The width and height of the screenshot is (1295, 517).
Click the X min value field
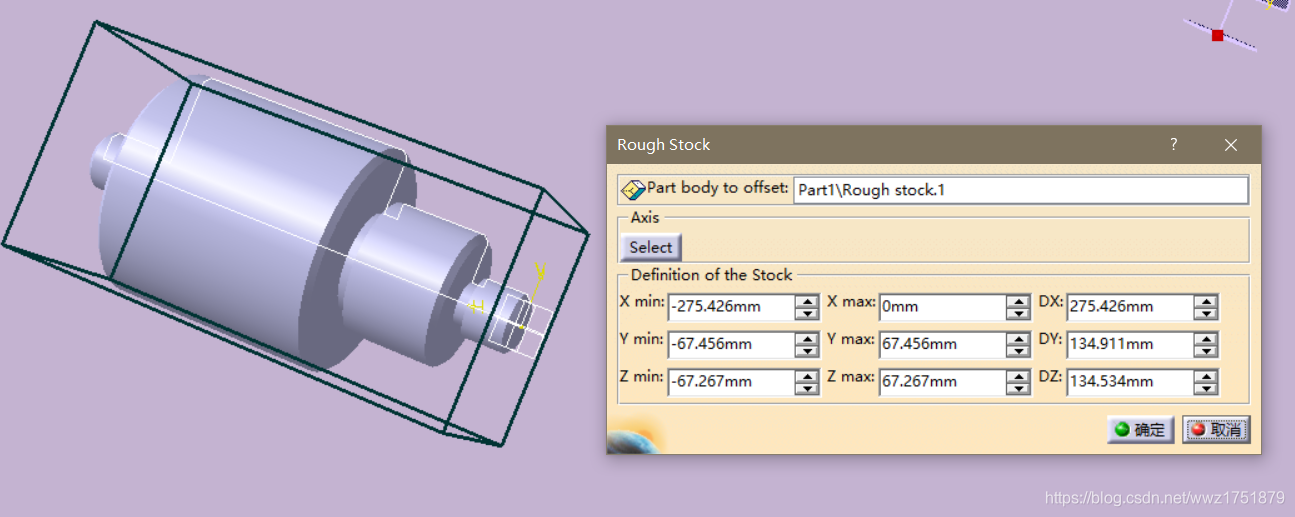[730, 307]
